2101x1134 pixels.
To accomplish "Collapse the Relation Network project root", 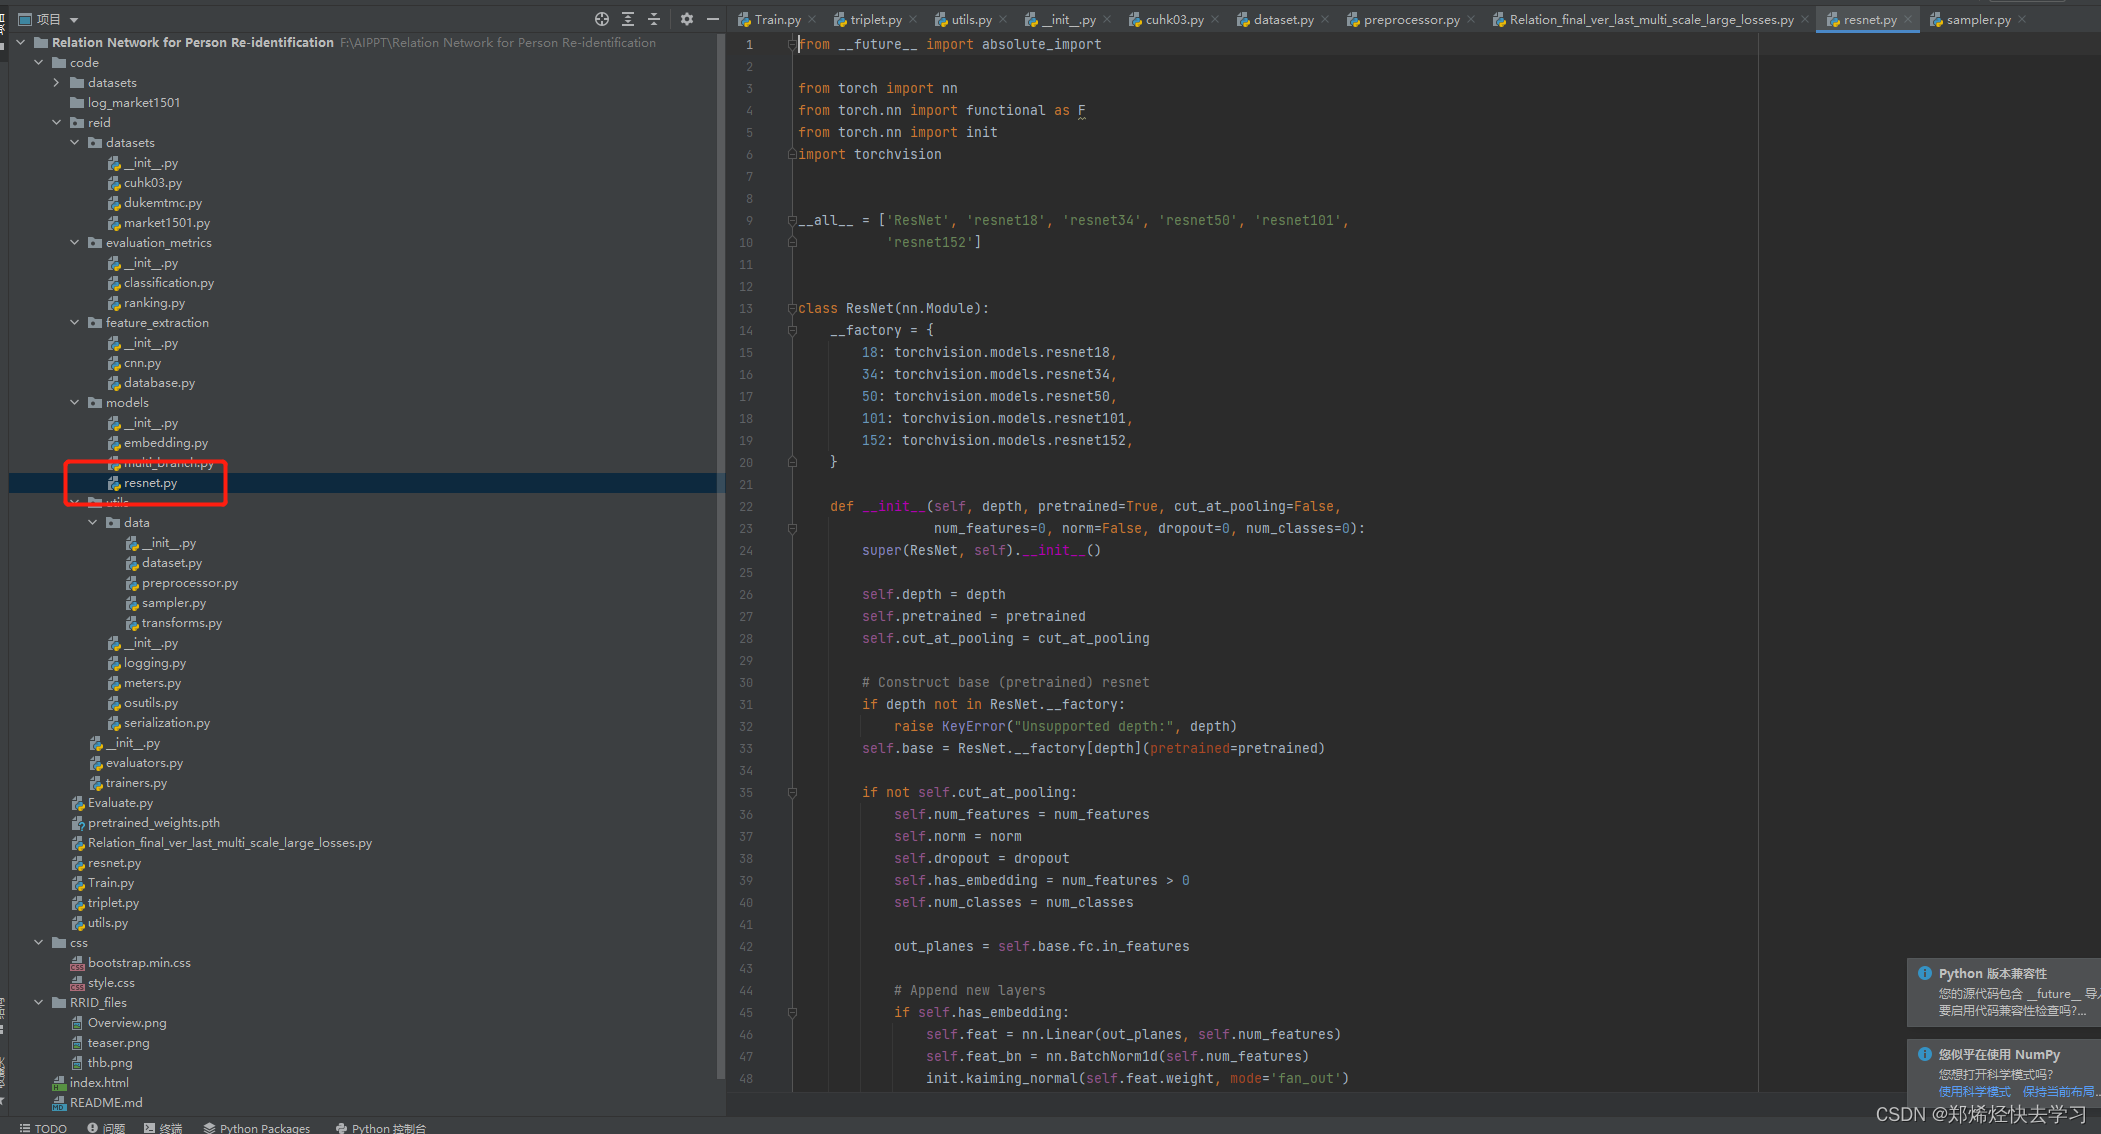I will tap(21, 42).
